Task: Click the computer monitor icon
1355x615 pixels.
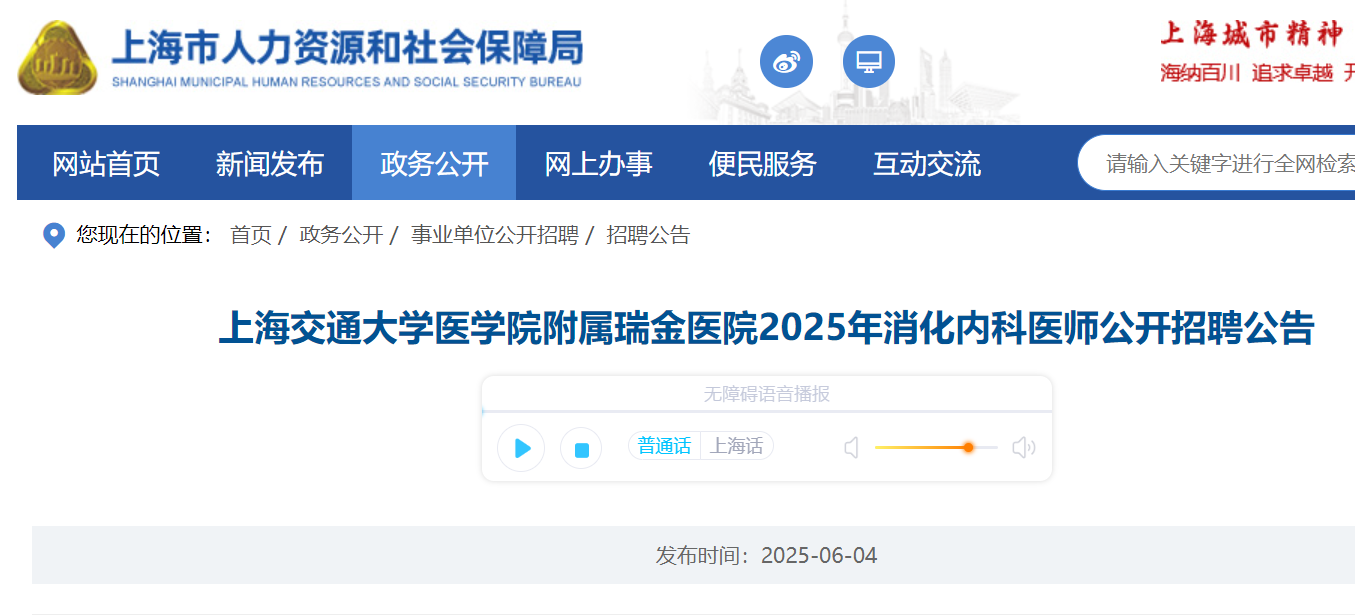Action: pos(869,62)
